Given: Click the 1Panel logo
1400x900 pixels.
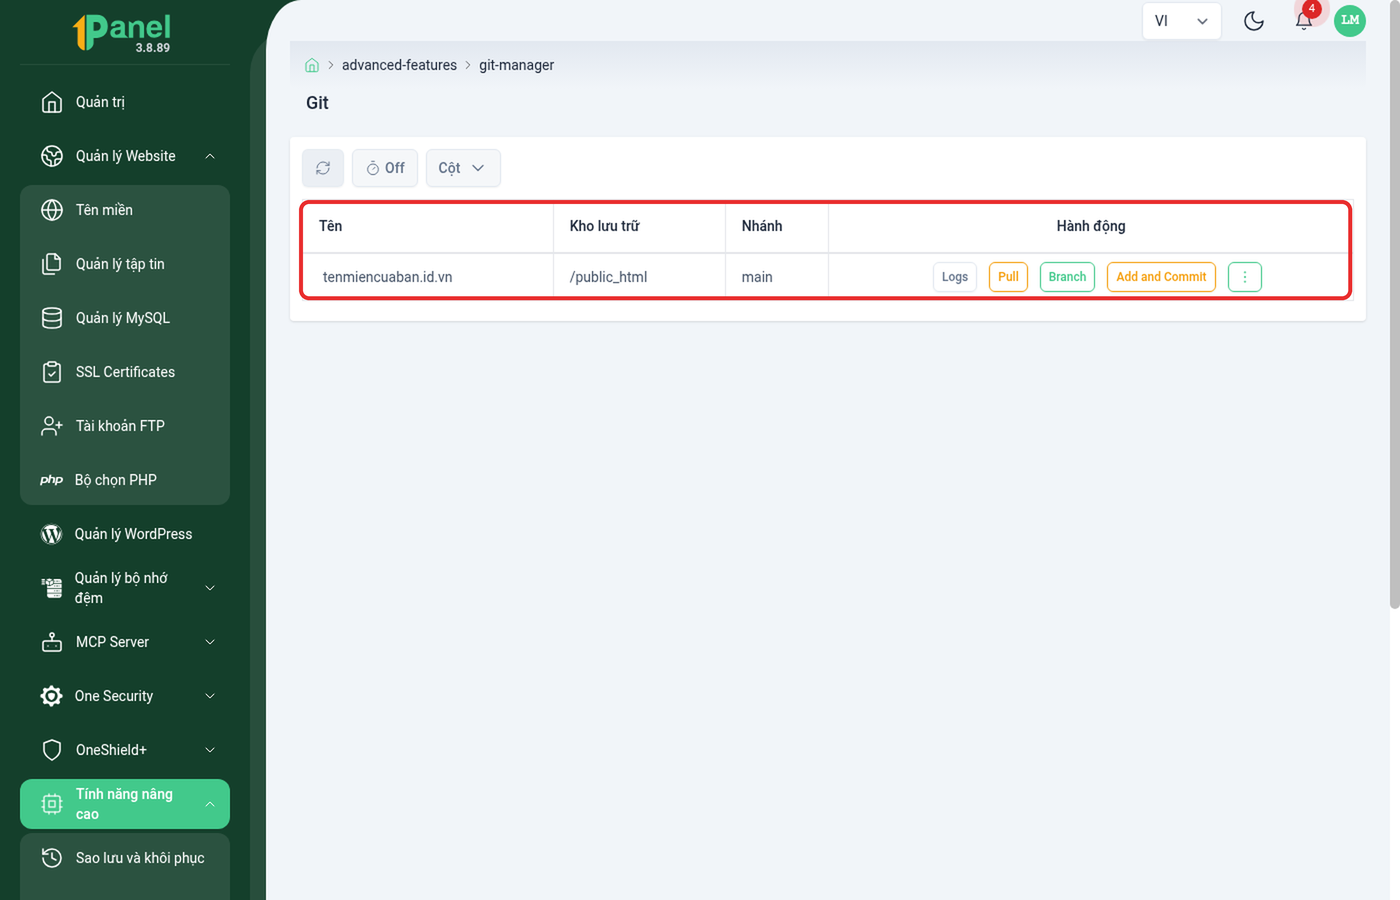Looking at the screenshot, I should coord(123,32).
